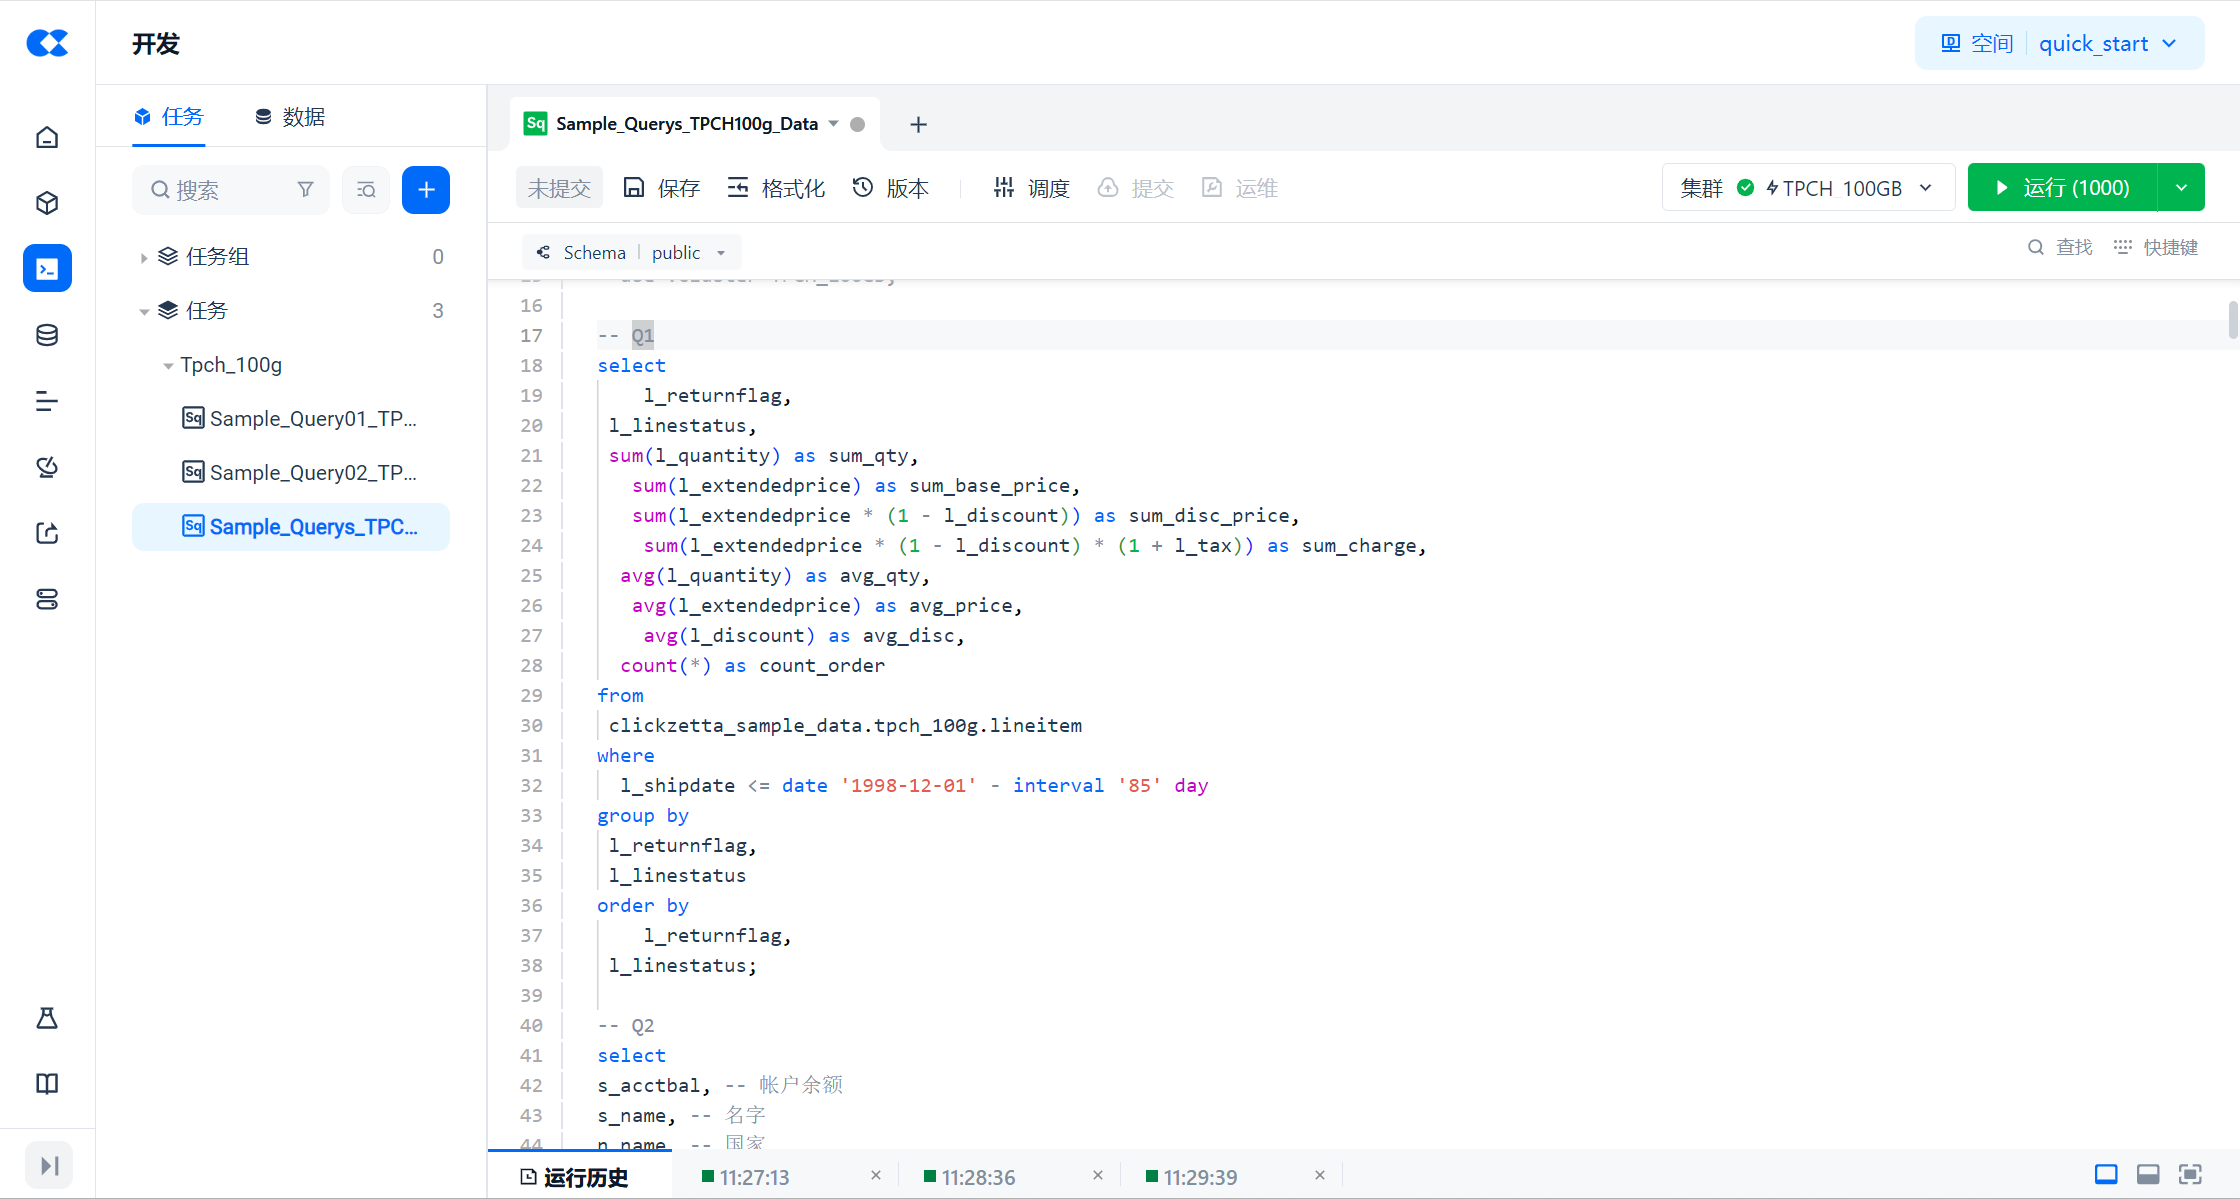Click the search input field
The width and height of the screenshot is (2240, 1199).
point(230,189)
